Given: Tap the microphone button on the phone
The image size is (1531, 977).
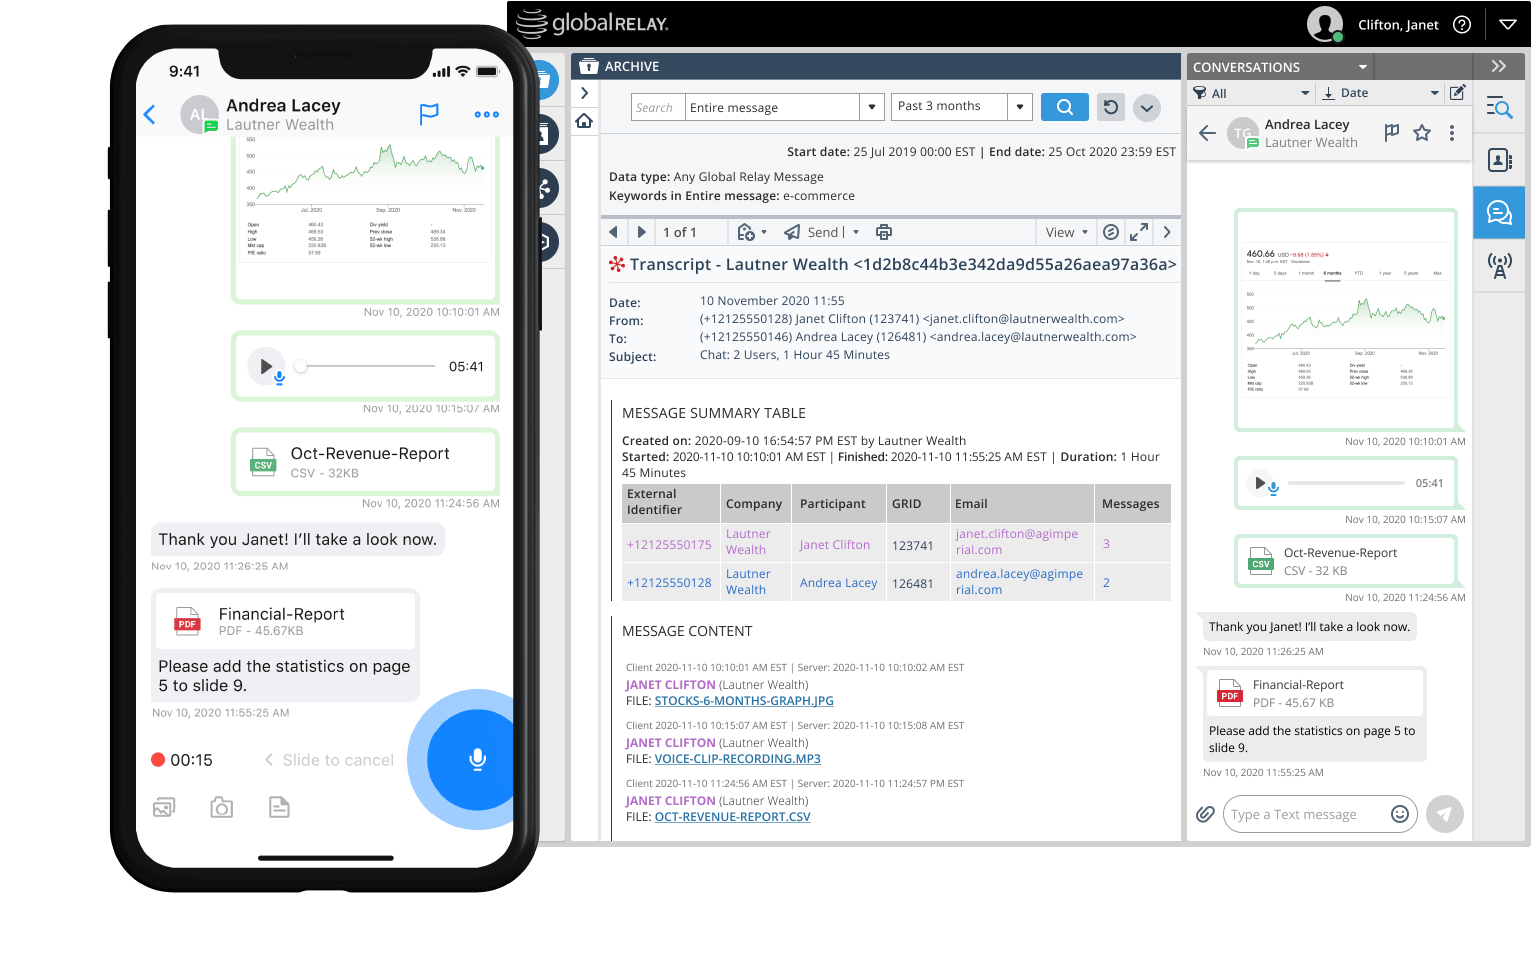Looking at the screenshot, I should click(x=477, y=760).
